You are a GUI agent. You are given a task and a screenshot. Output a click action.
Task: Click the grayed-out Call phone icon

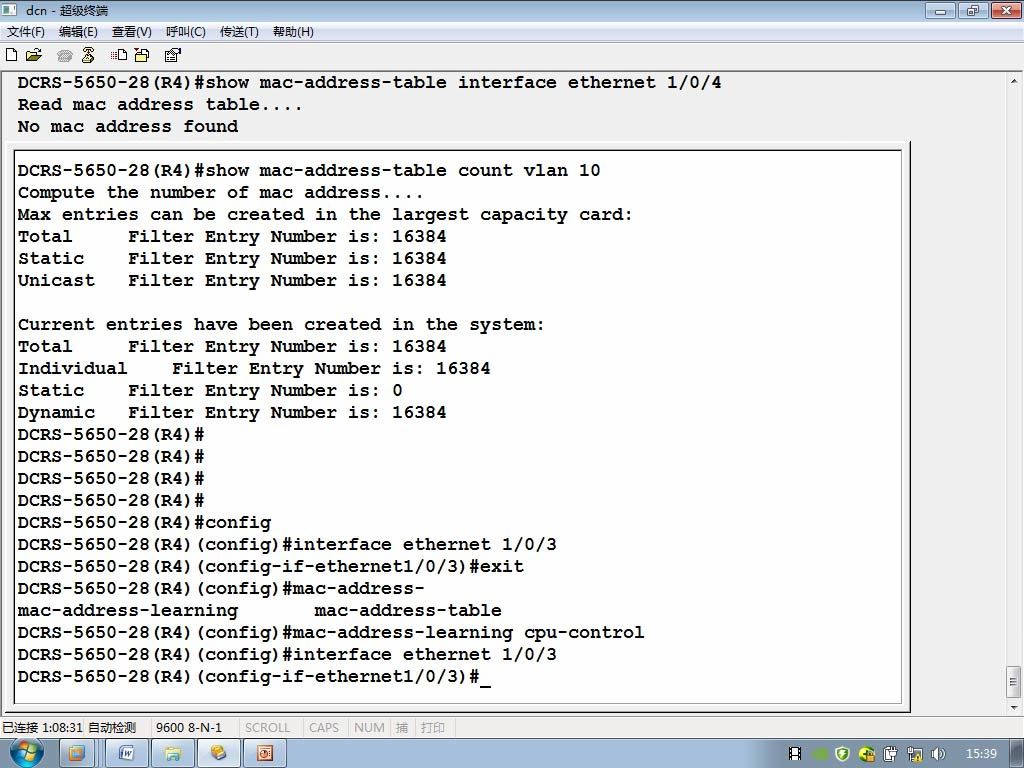coord(64,56)
